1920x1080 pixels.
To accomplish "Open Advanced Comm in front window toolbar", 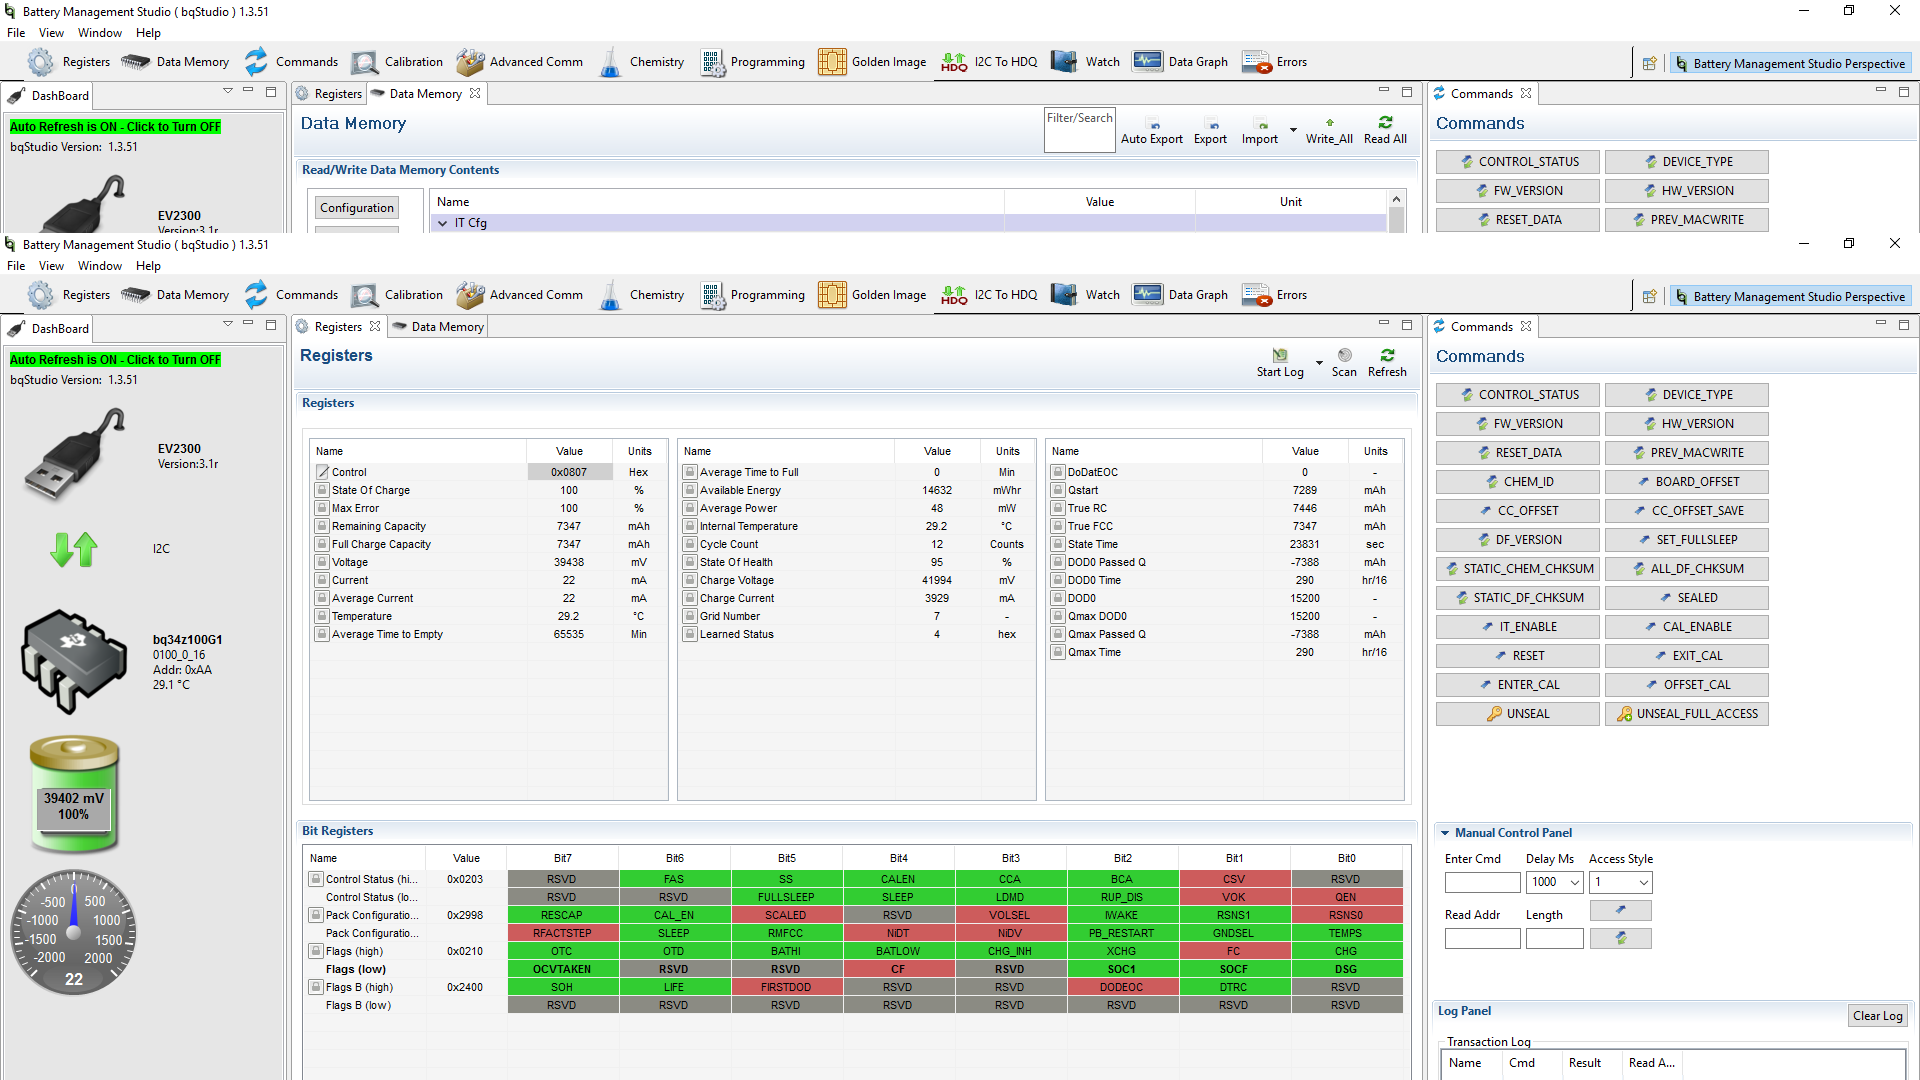I will 520,295.
